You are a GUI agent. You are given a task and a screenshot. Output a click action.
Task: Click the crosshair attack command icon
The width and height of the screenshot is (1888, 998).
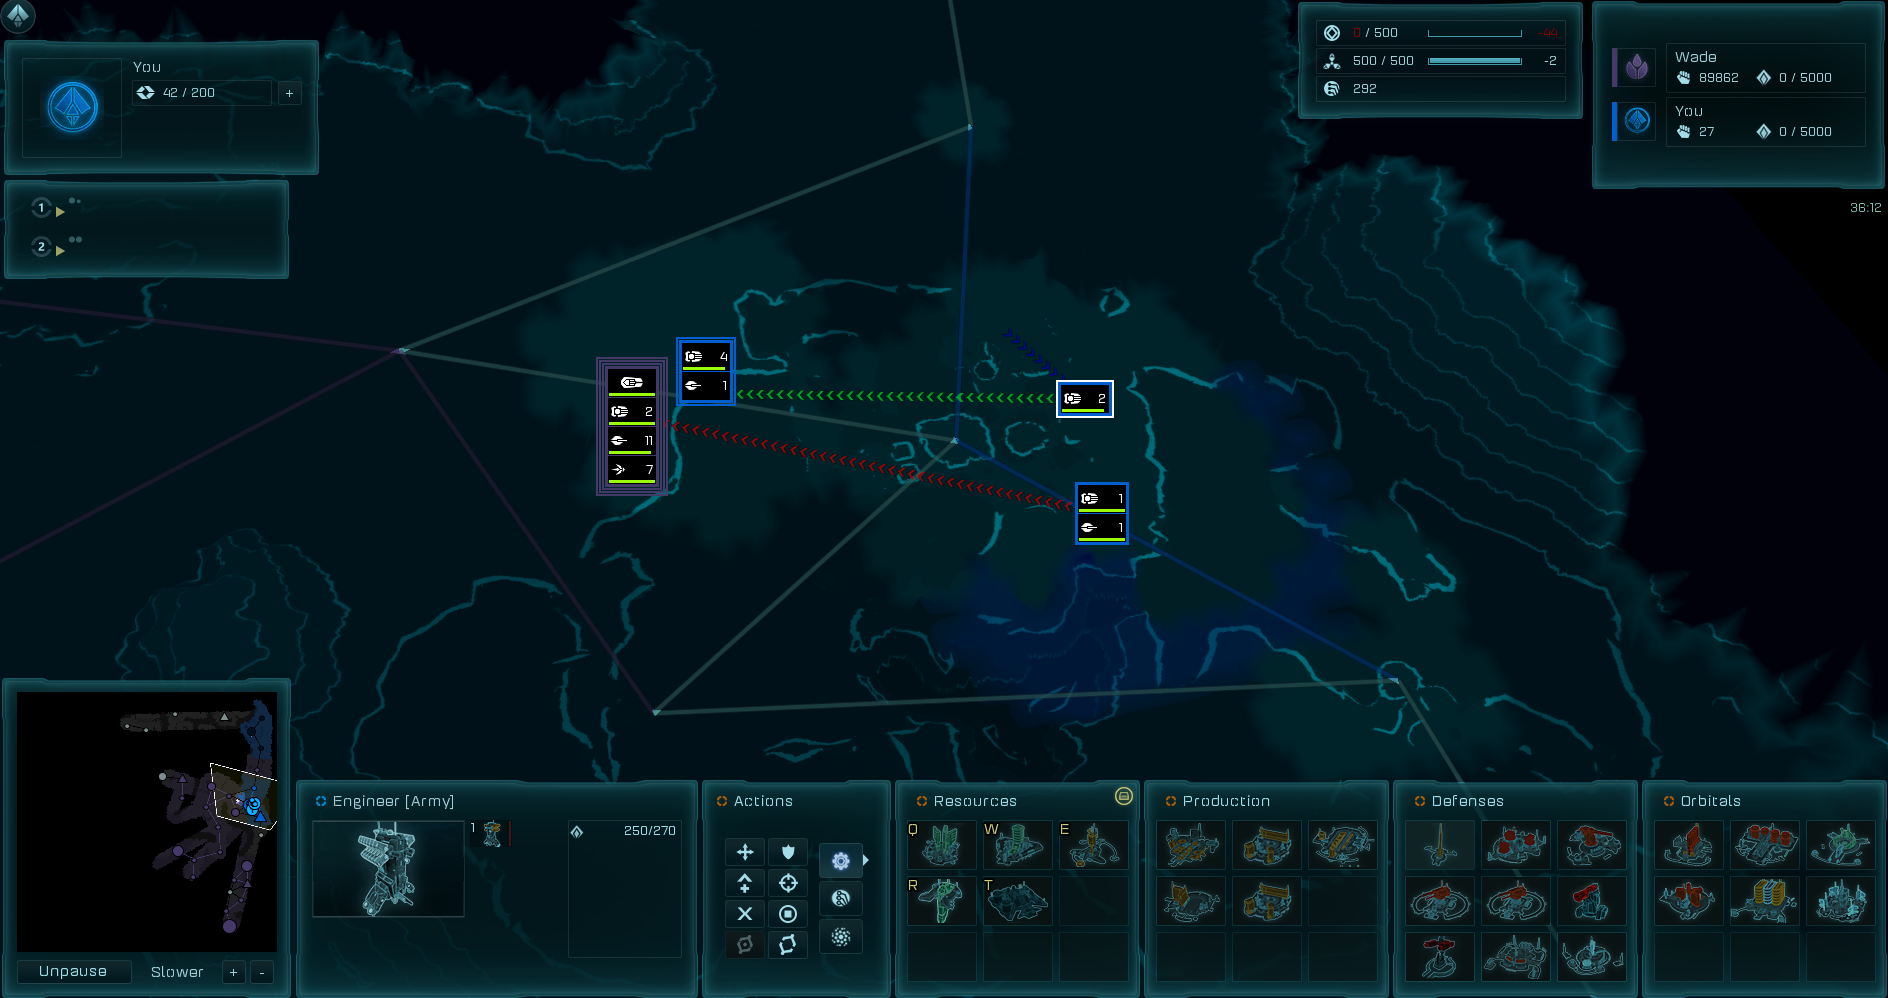(x=788, y=883)
